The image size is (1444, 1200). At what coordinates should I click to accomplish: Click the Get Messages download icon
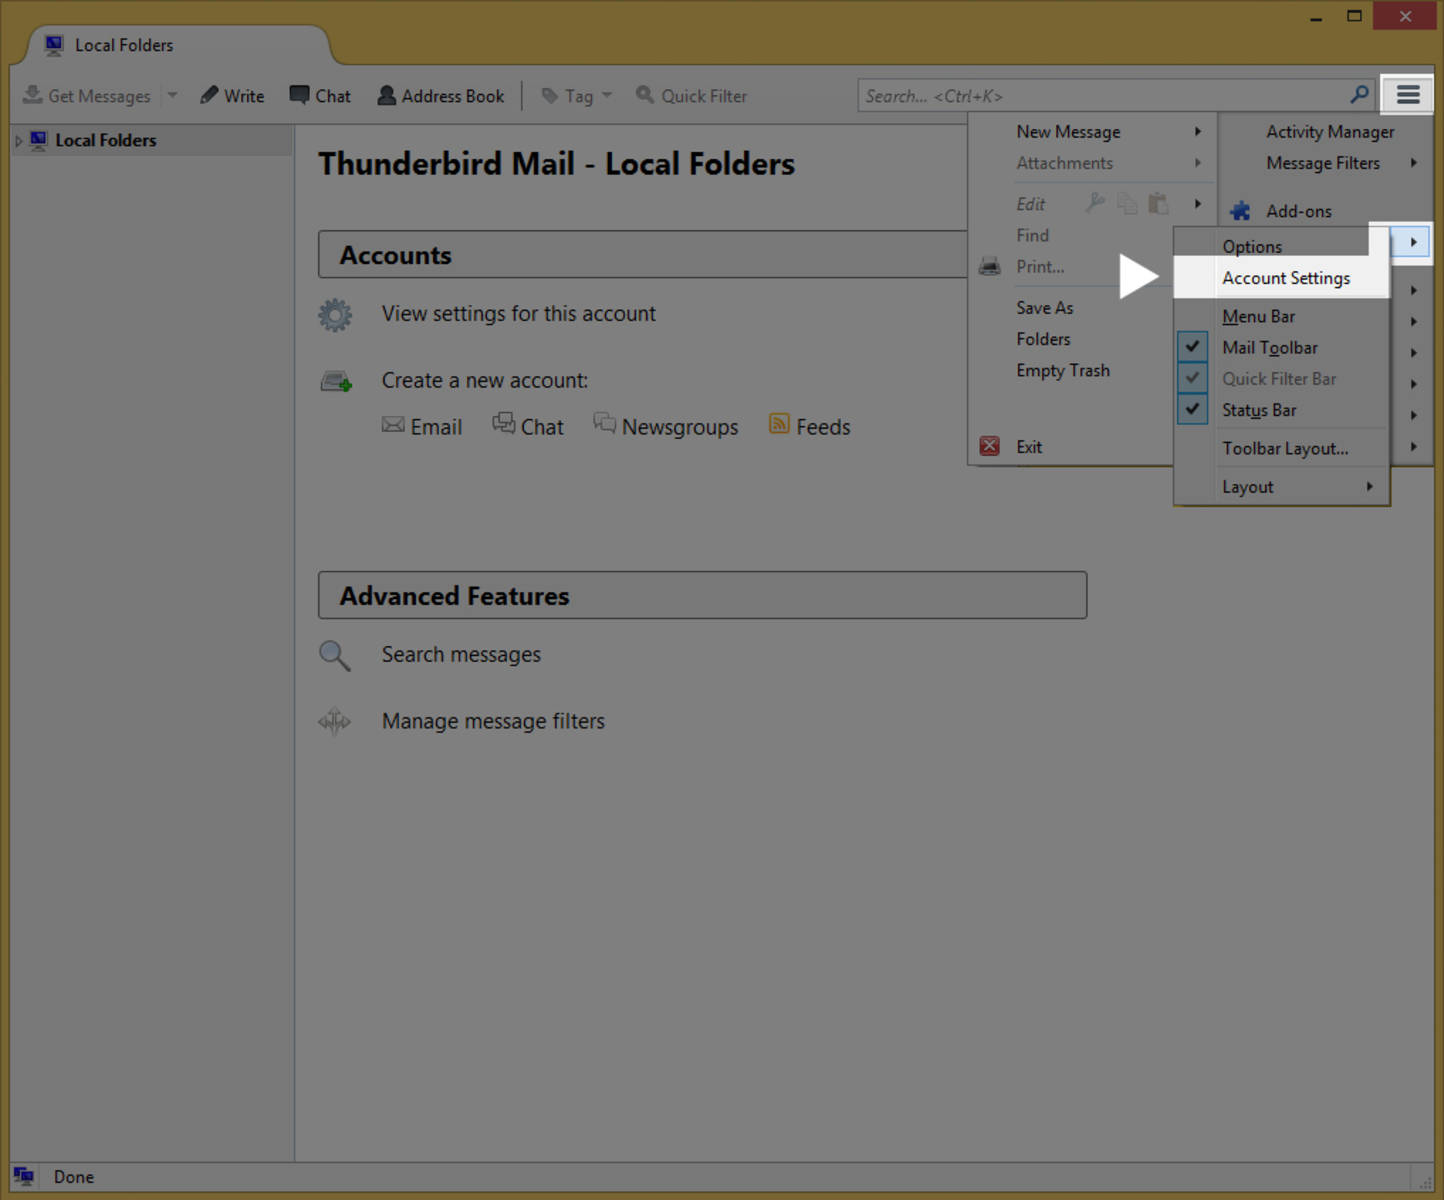point(33,95)
